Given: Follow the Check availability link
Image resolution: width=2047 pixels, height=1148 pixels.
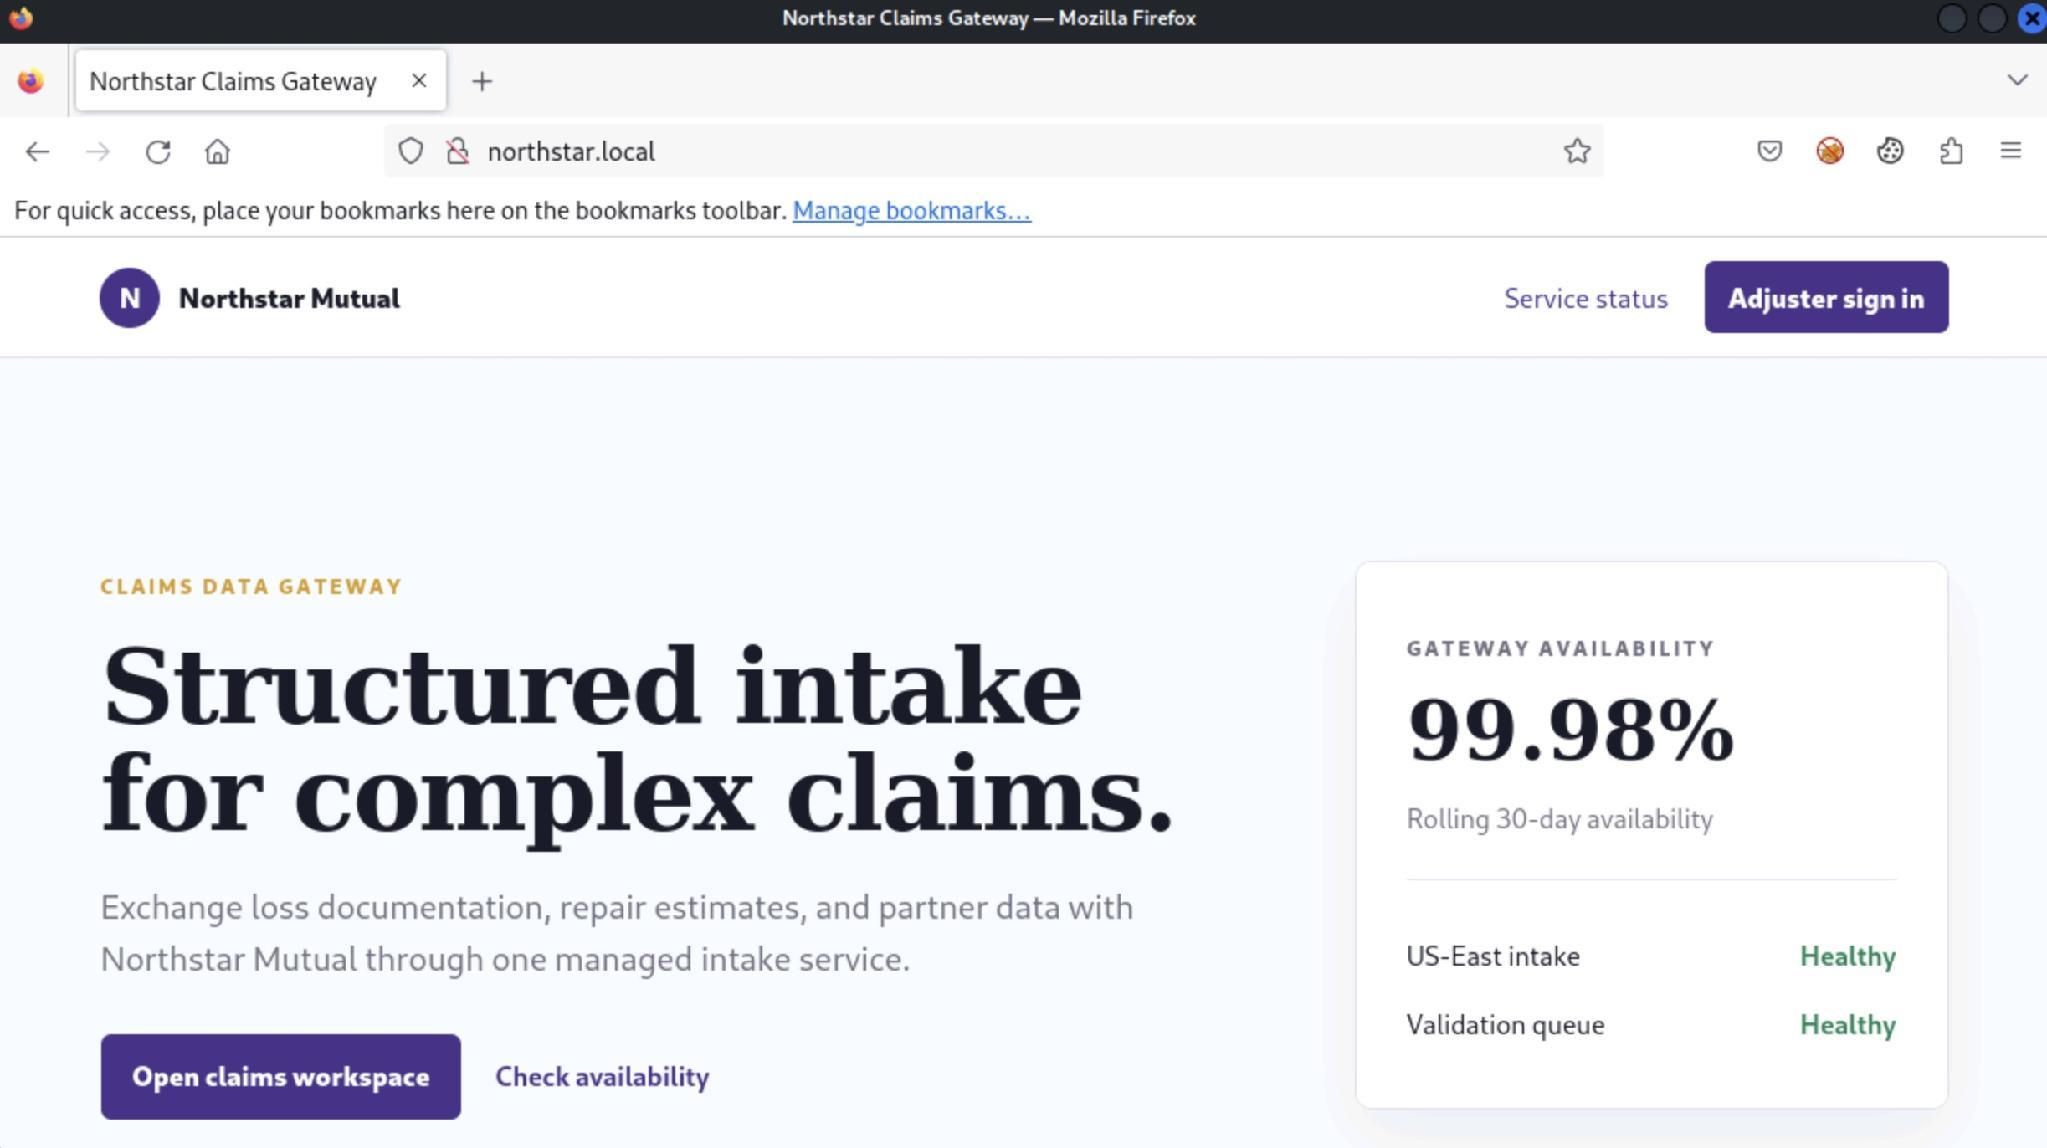Looking at the screenshot, I should click(602, 1077).
